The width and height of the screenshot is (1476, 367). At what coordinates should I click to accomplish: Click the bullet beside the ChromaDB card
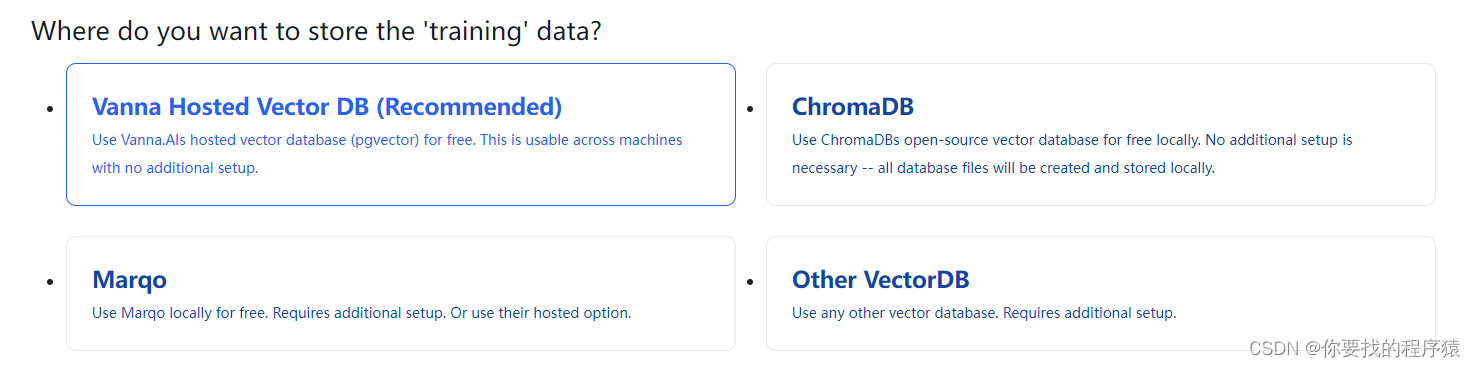750,108
